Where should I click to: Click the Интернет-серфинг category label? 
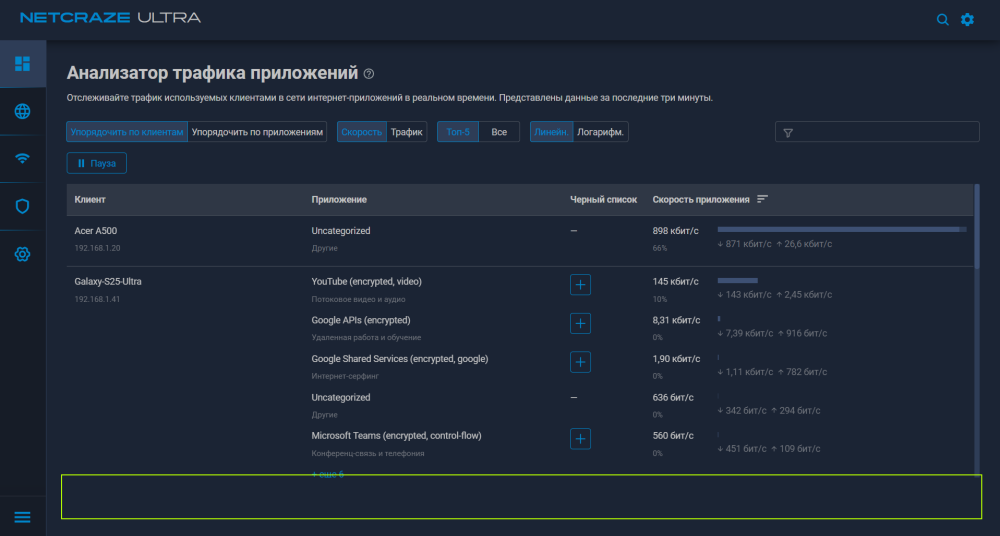345,376
